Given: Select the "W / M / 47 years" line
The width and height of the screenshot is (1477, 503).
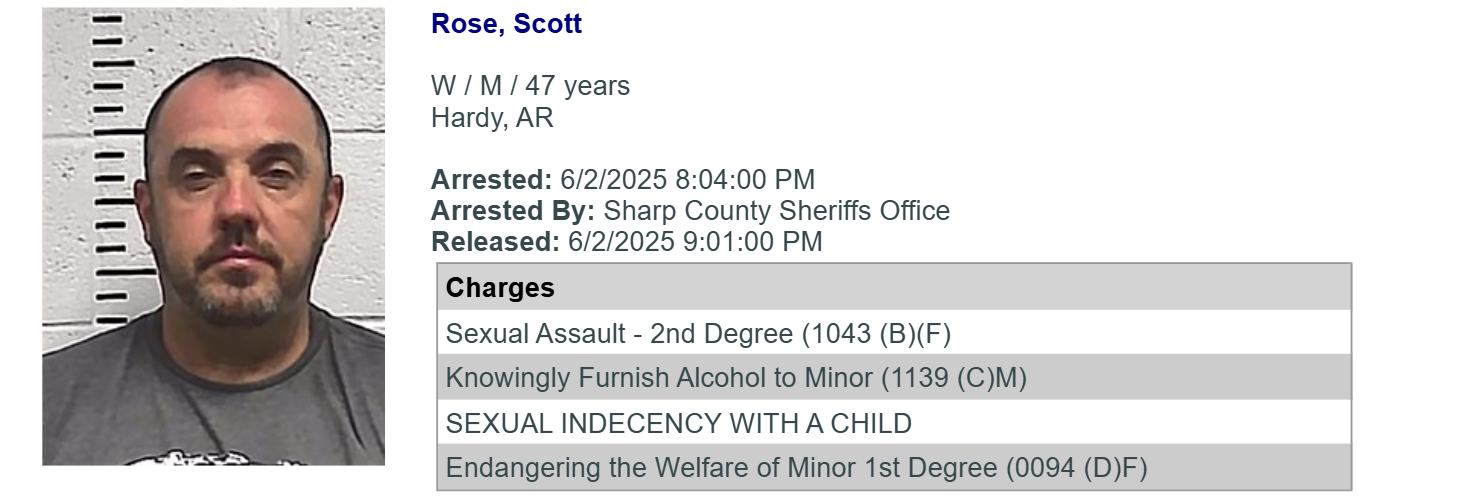Looking at the screenshot, I should tap(530, 86).
